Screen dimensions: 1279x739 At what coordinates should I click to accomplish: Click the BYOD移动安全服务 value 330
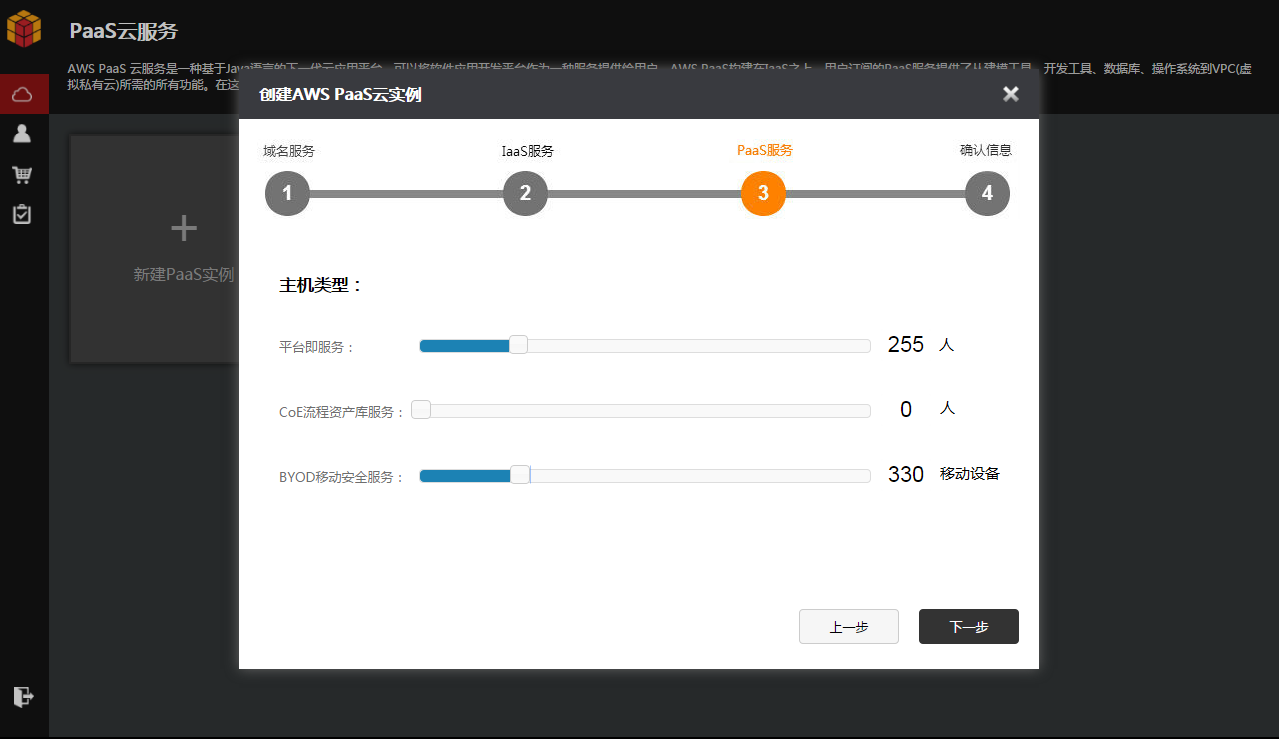[x=906, y=474]
